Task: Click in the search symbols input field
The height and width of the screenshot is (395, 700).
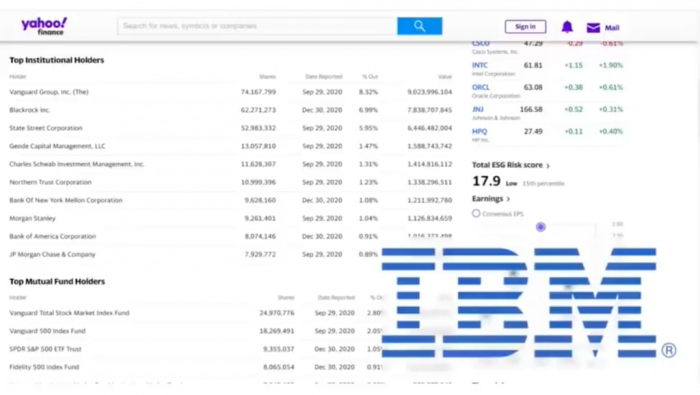Action: click(x=257, y=26)
